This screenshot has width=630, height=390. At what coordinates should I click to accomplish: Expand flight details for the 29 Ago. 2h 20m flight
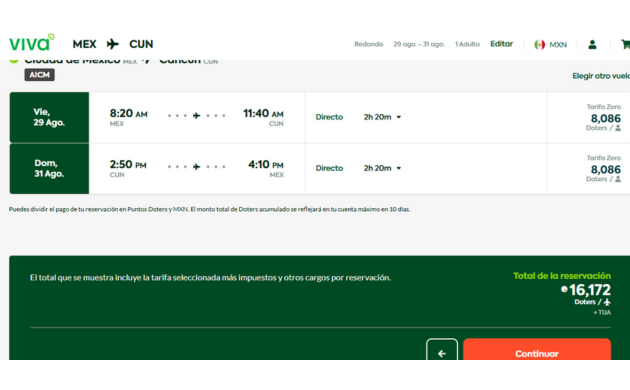(399, 117)
